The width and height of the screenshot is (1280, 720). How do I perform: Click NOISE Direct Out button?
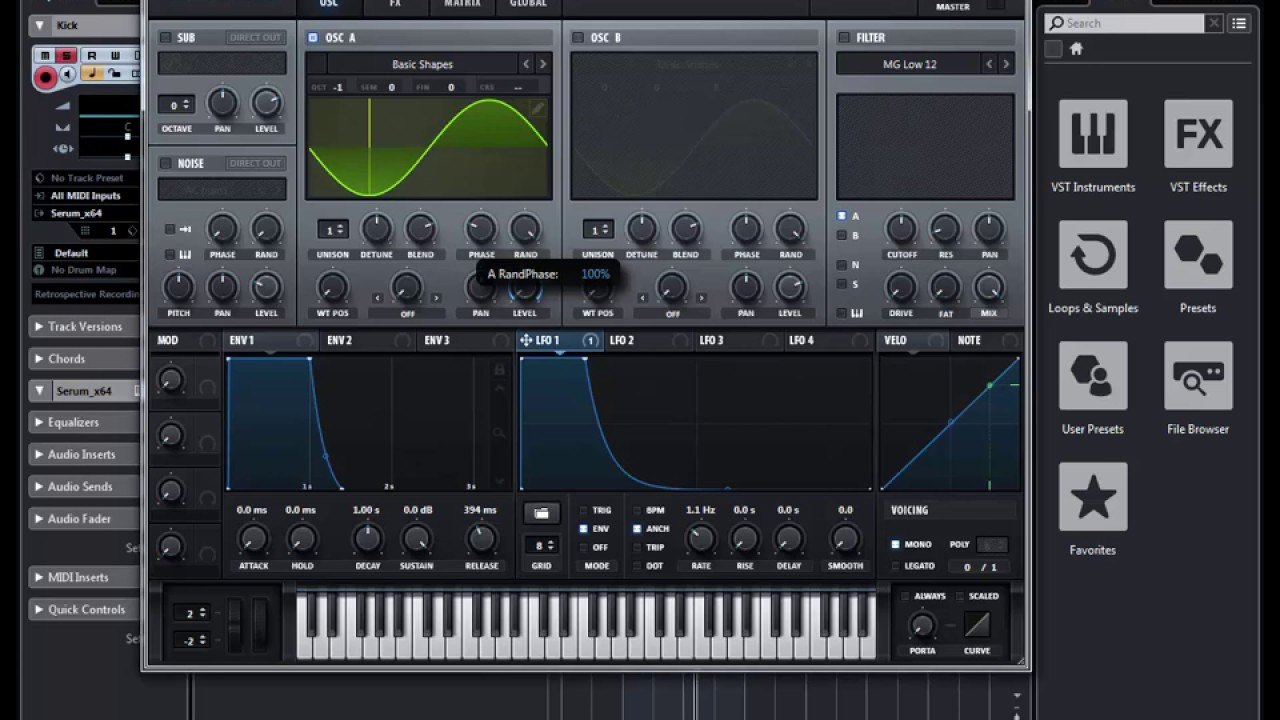click(255, 163)
